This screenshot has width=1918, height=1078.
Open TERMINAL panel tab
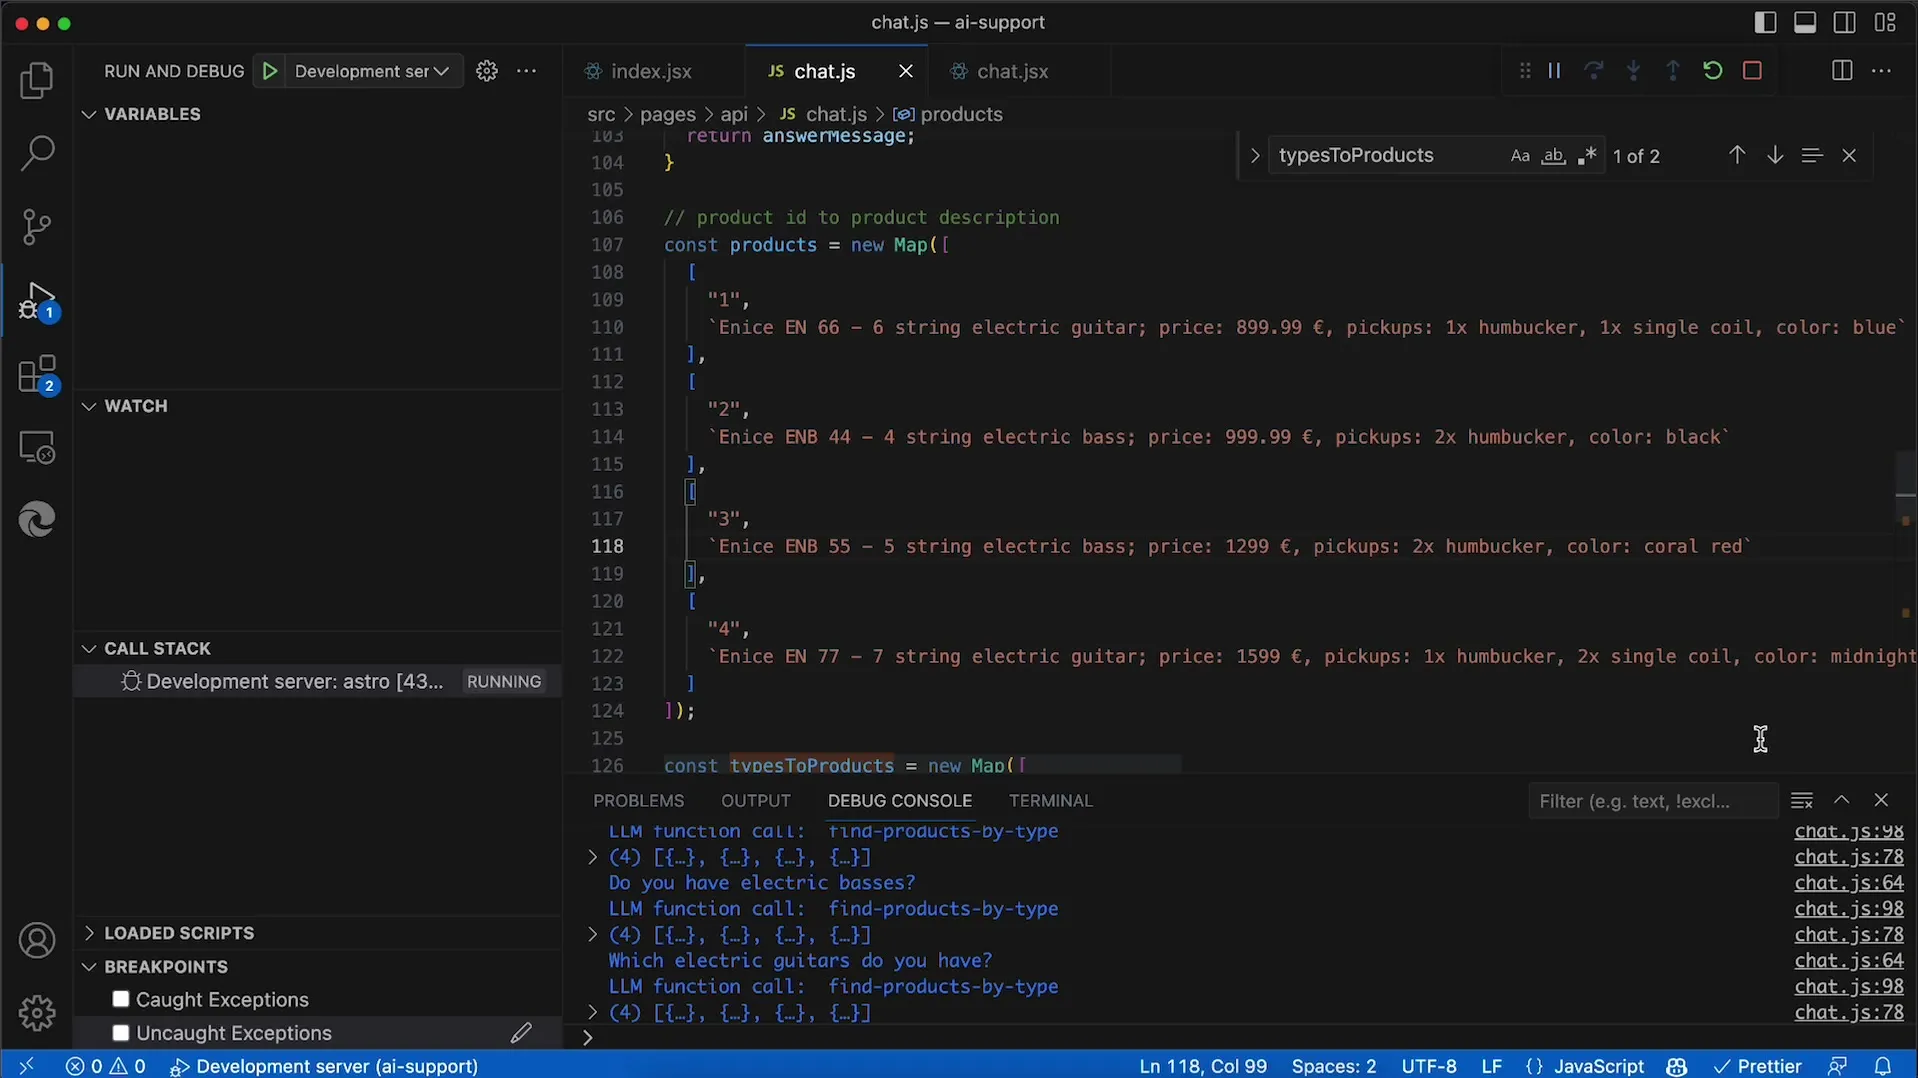click(1050, 801)
